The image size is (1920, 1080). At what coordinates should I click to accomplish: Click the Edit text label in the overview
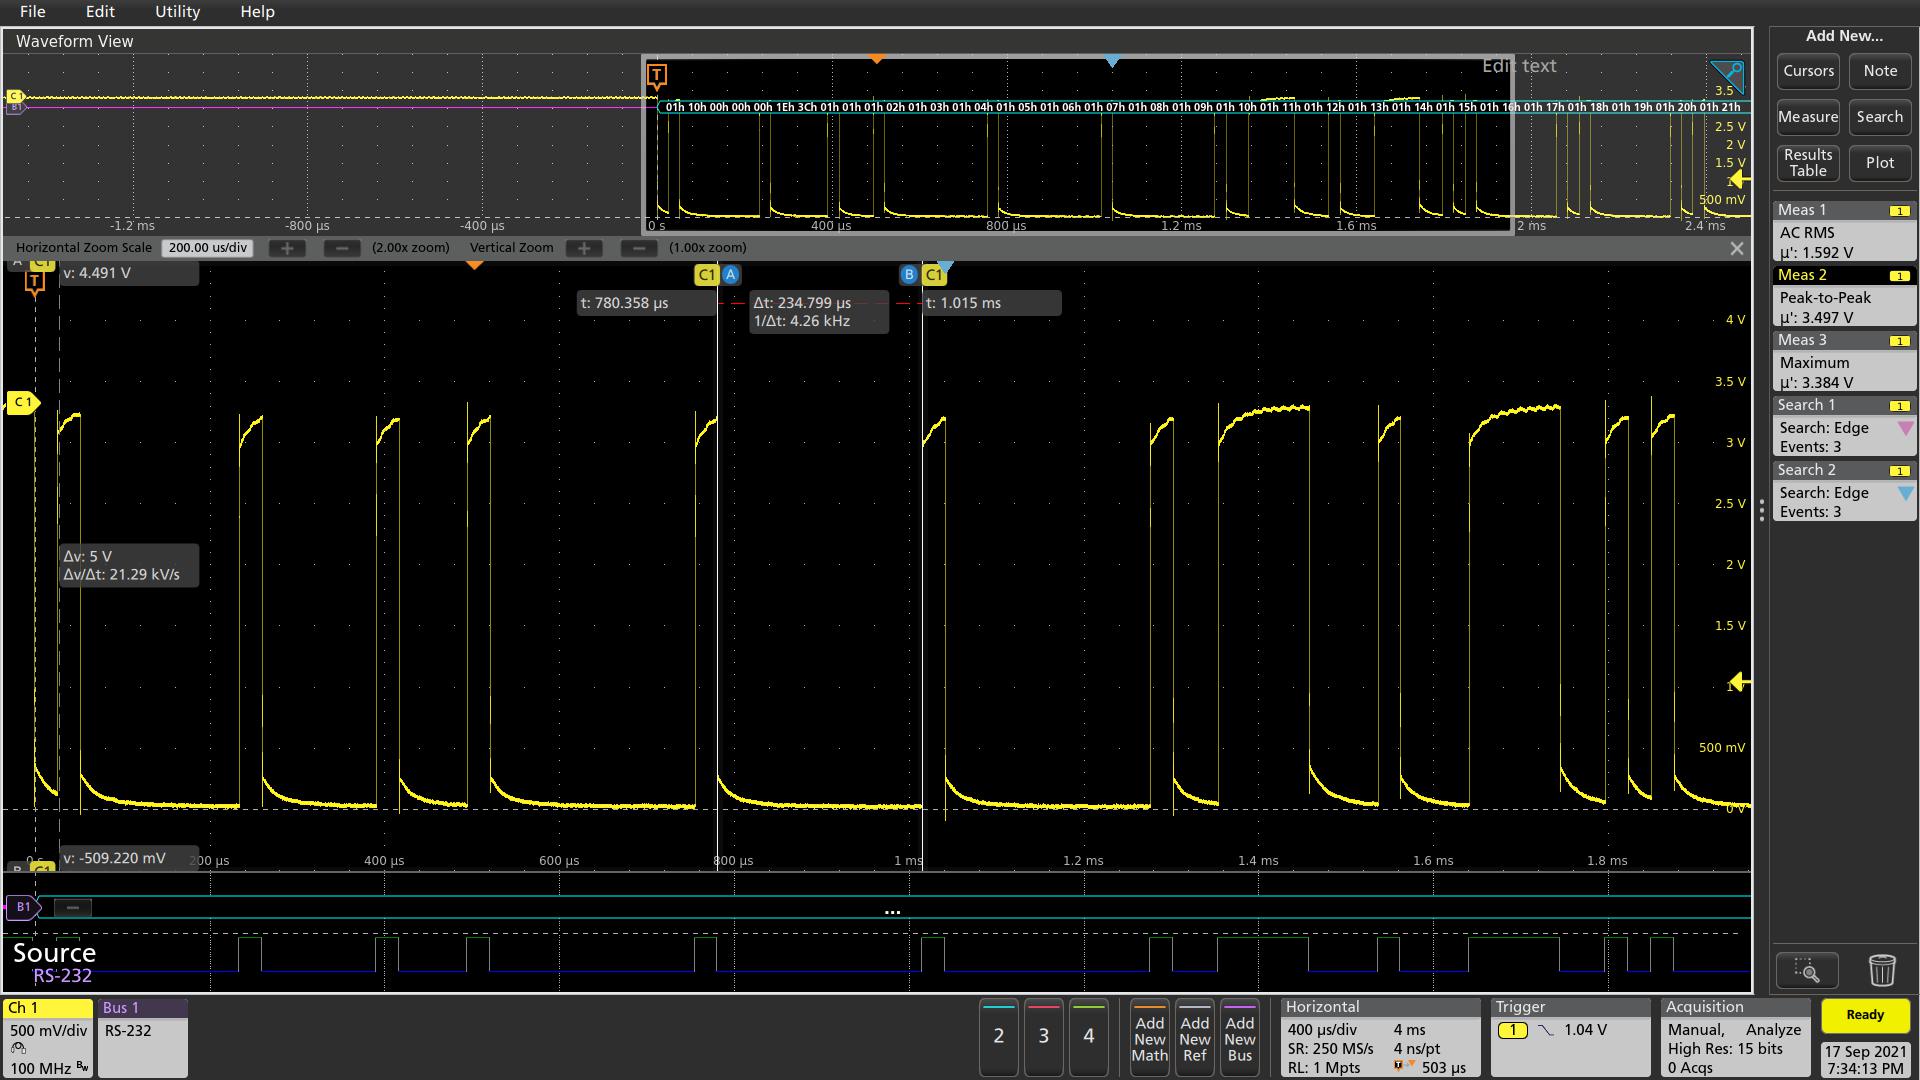(1520, 66)
